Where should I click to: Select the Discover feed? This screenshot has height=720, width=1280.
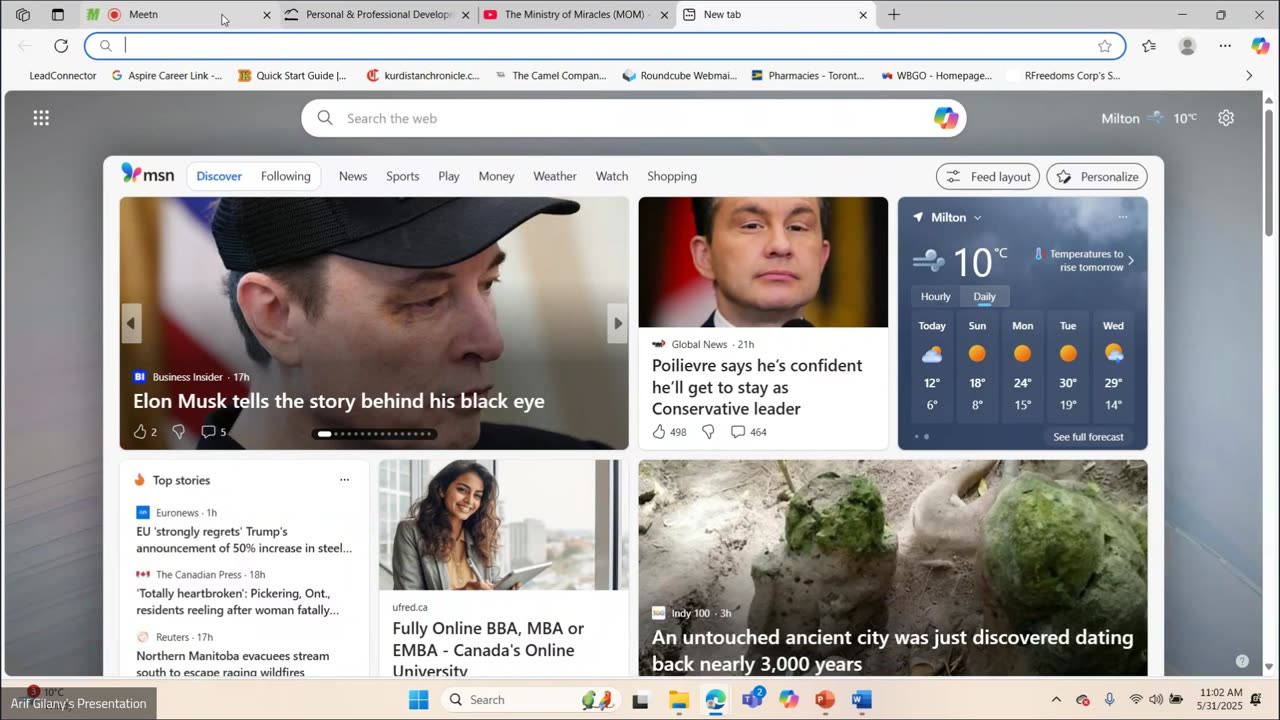click(219, 176)
